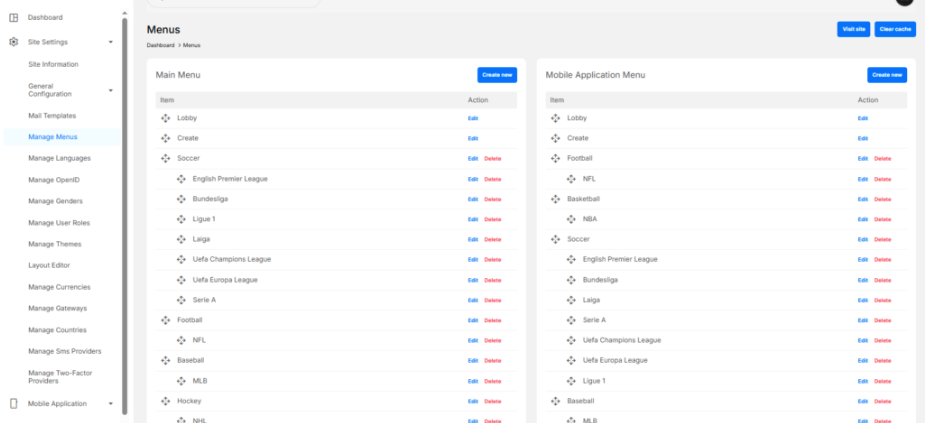This screenshot has height=423, width=926.
Task: Collapse the Site Settings section arrow
Action: click(110, 42)
